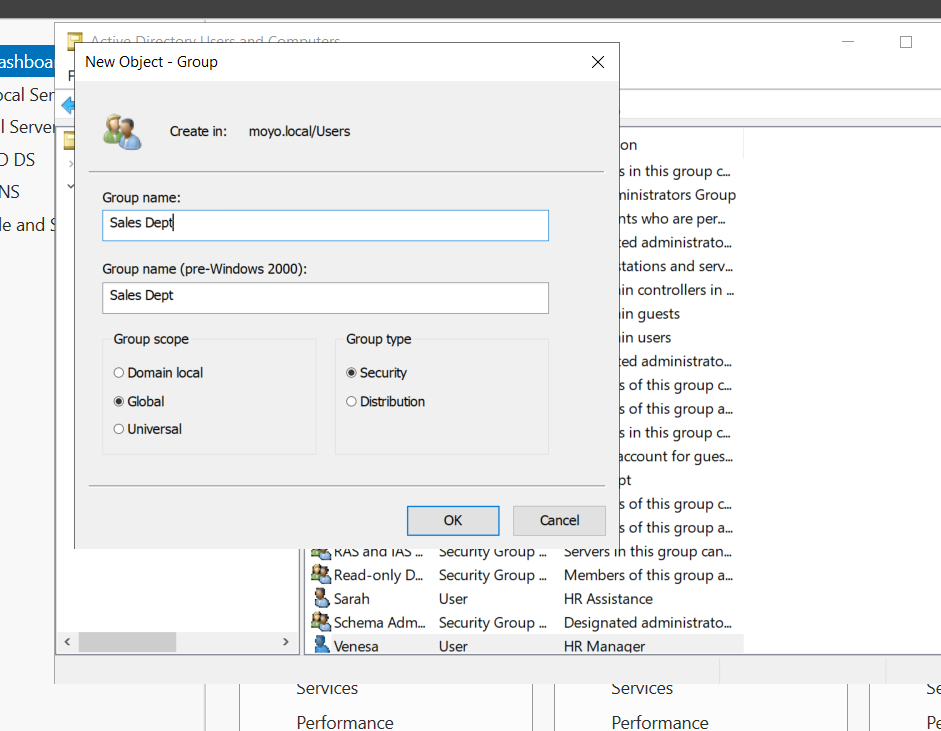Viewport: 941px width, 731px height.
Task: Expand the collapsed tree node in left pane
Action: (x=70, y=162)
